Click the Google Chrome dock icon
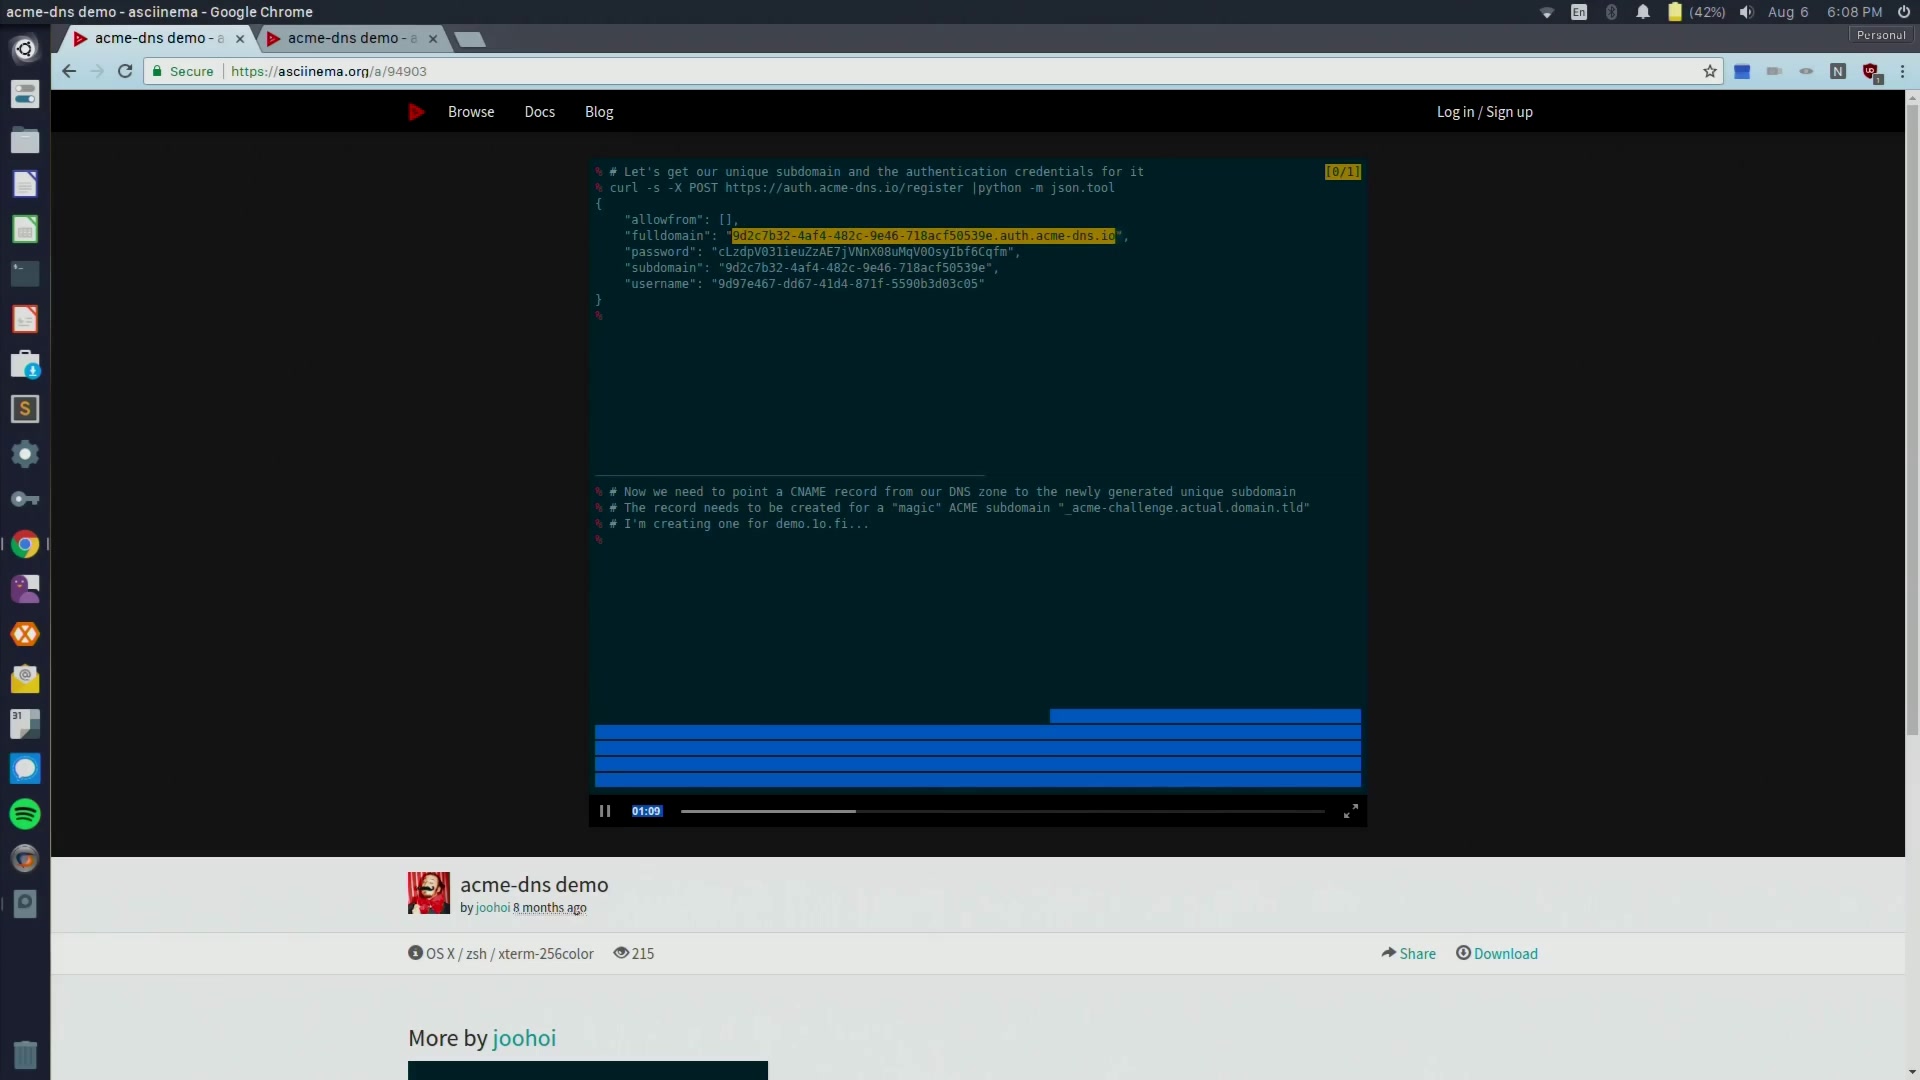 tap(25, 544)
